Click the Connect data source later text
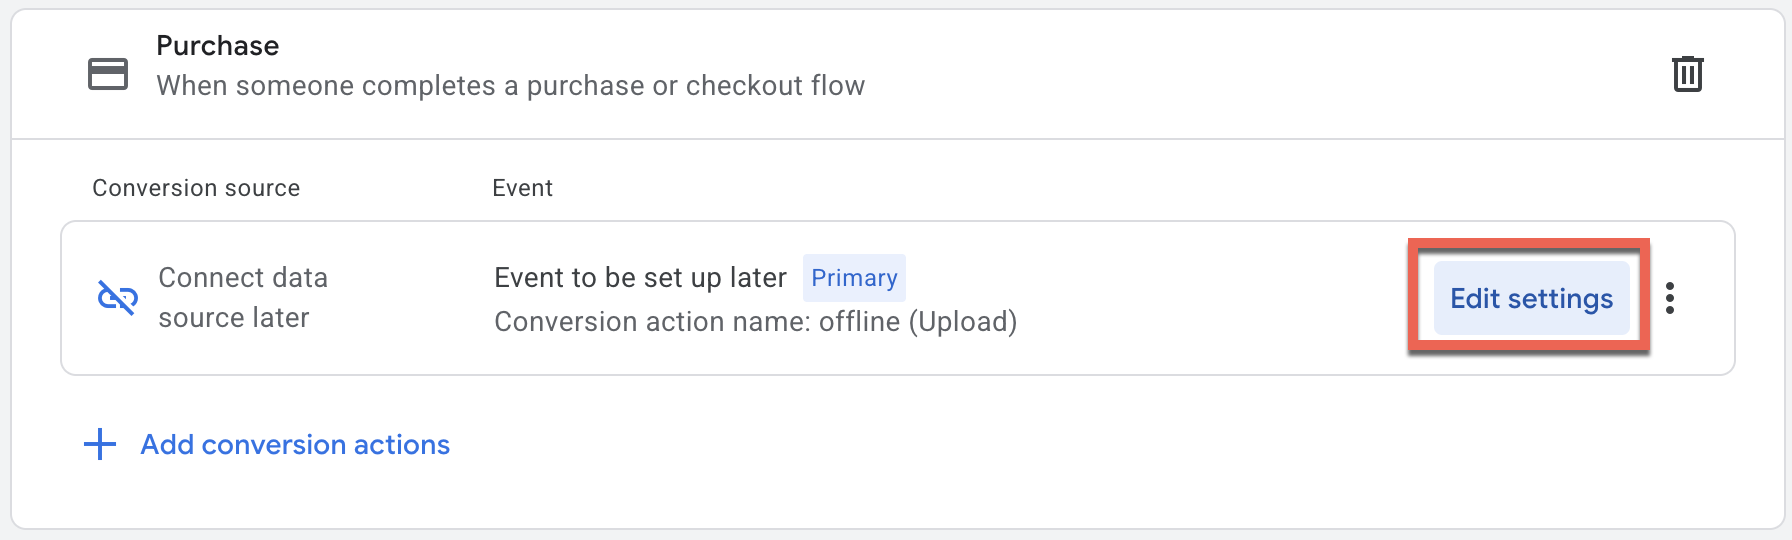Screen dimensions: 1792x540 click(x=243, y=297)
